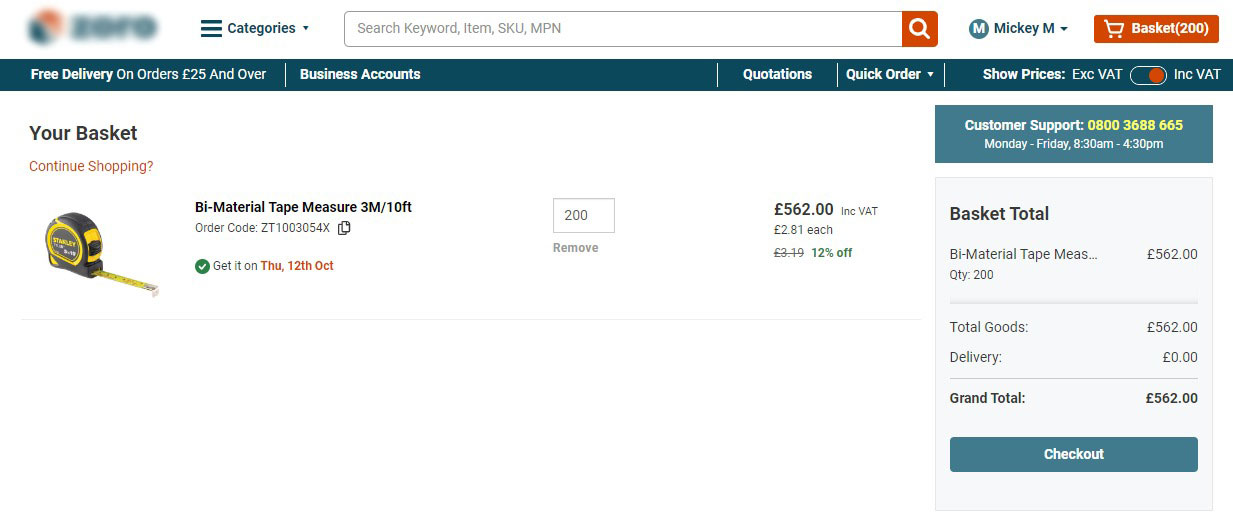Viewport: 1233px width, 527px height.
Task: Click 'Show Prices:' label
Action: click(x=1024, y=74)
